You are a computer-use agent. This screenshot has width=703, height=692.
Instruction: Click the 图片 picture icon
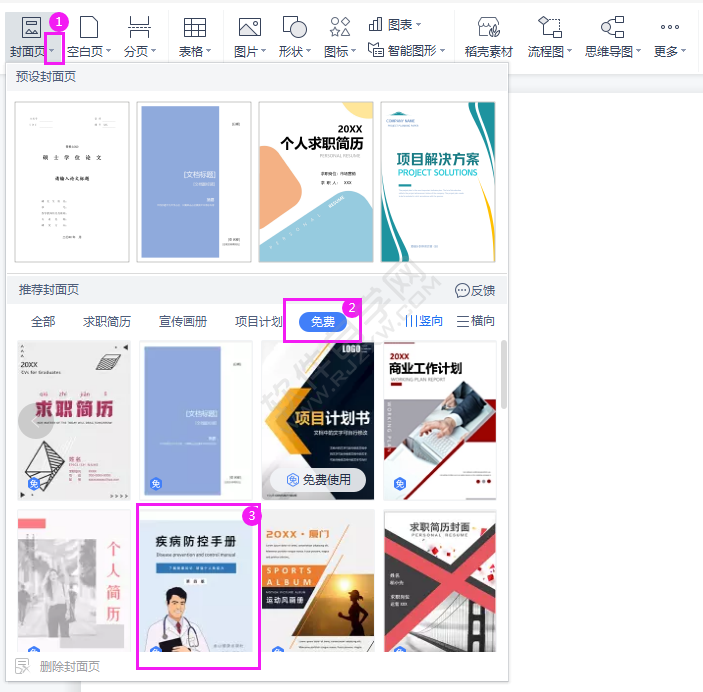coord(250,27)
